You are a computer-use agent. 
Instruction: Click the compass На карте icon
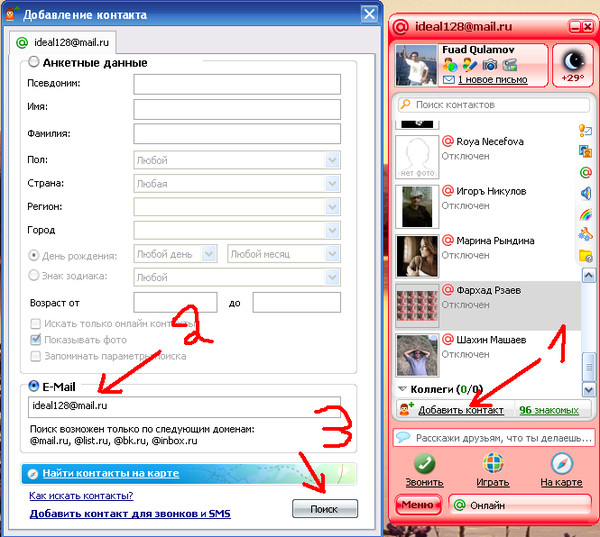pyautogui.click(x=561, y=464)
